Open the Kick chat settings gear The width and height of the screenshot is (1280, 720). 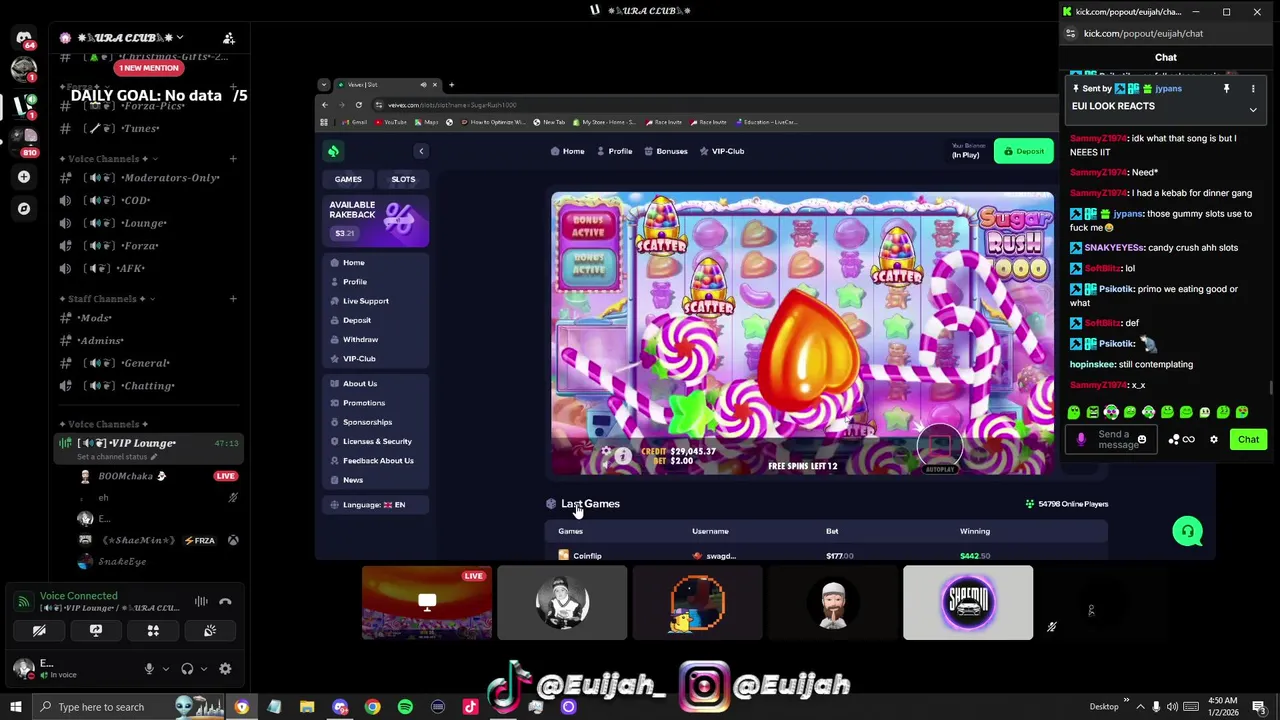point(1214,440)
